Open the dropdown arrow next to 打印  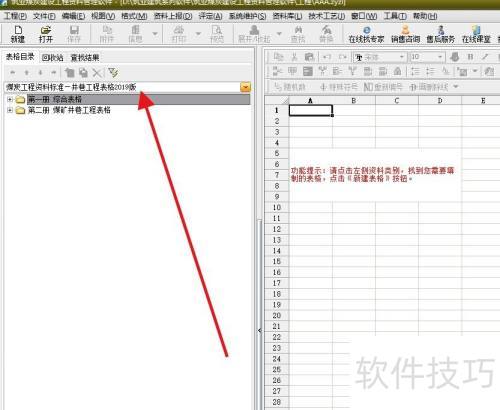(198, 34)
